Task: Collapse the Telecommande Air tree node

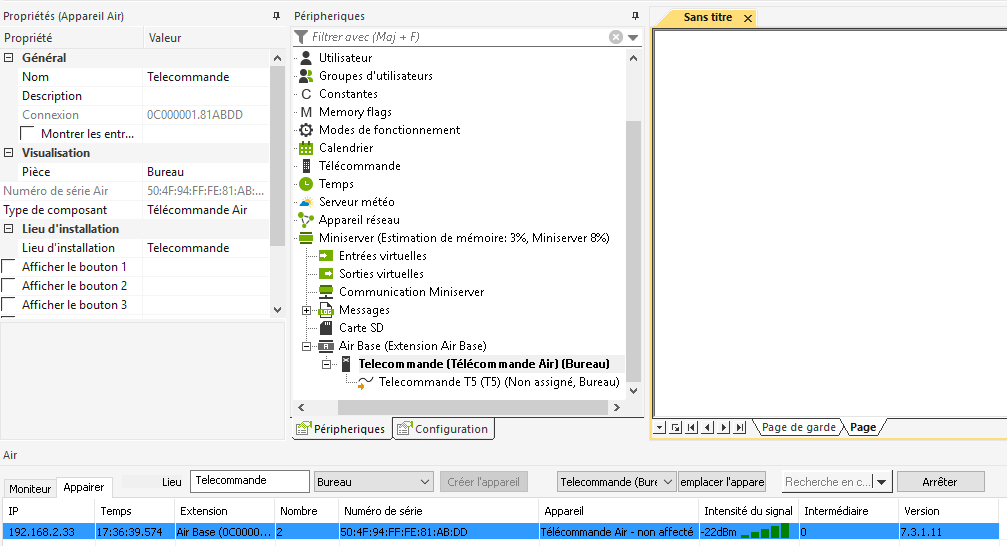Action: tap(327, 364)
